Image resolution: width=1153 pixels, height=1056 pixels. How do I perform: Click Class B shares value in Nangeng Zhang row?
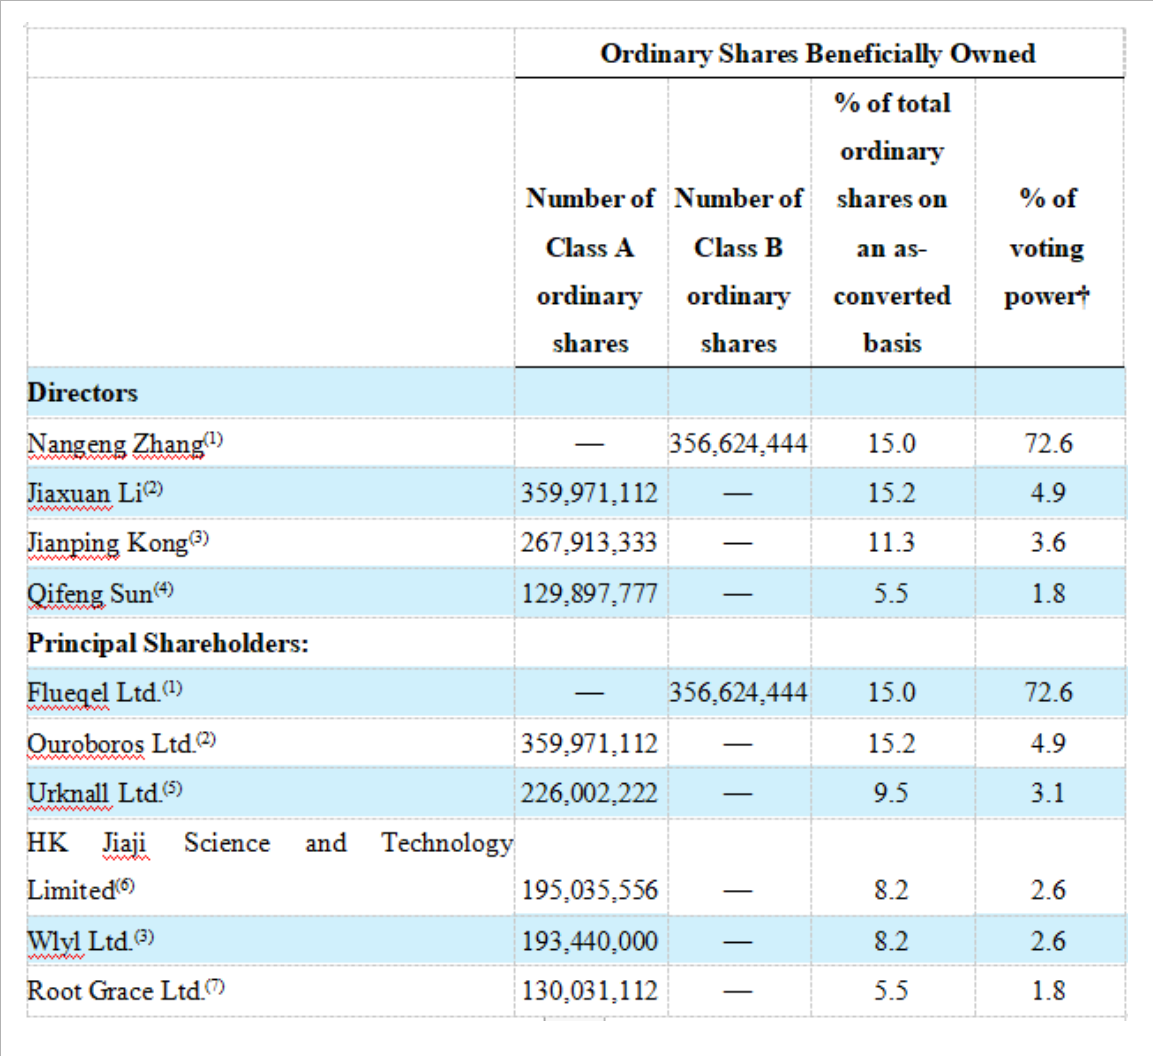[x=738, y=444]
